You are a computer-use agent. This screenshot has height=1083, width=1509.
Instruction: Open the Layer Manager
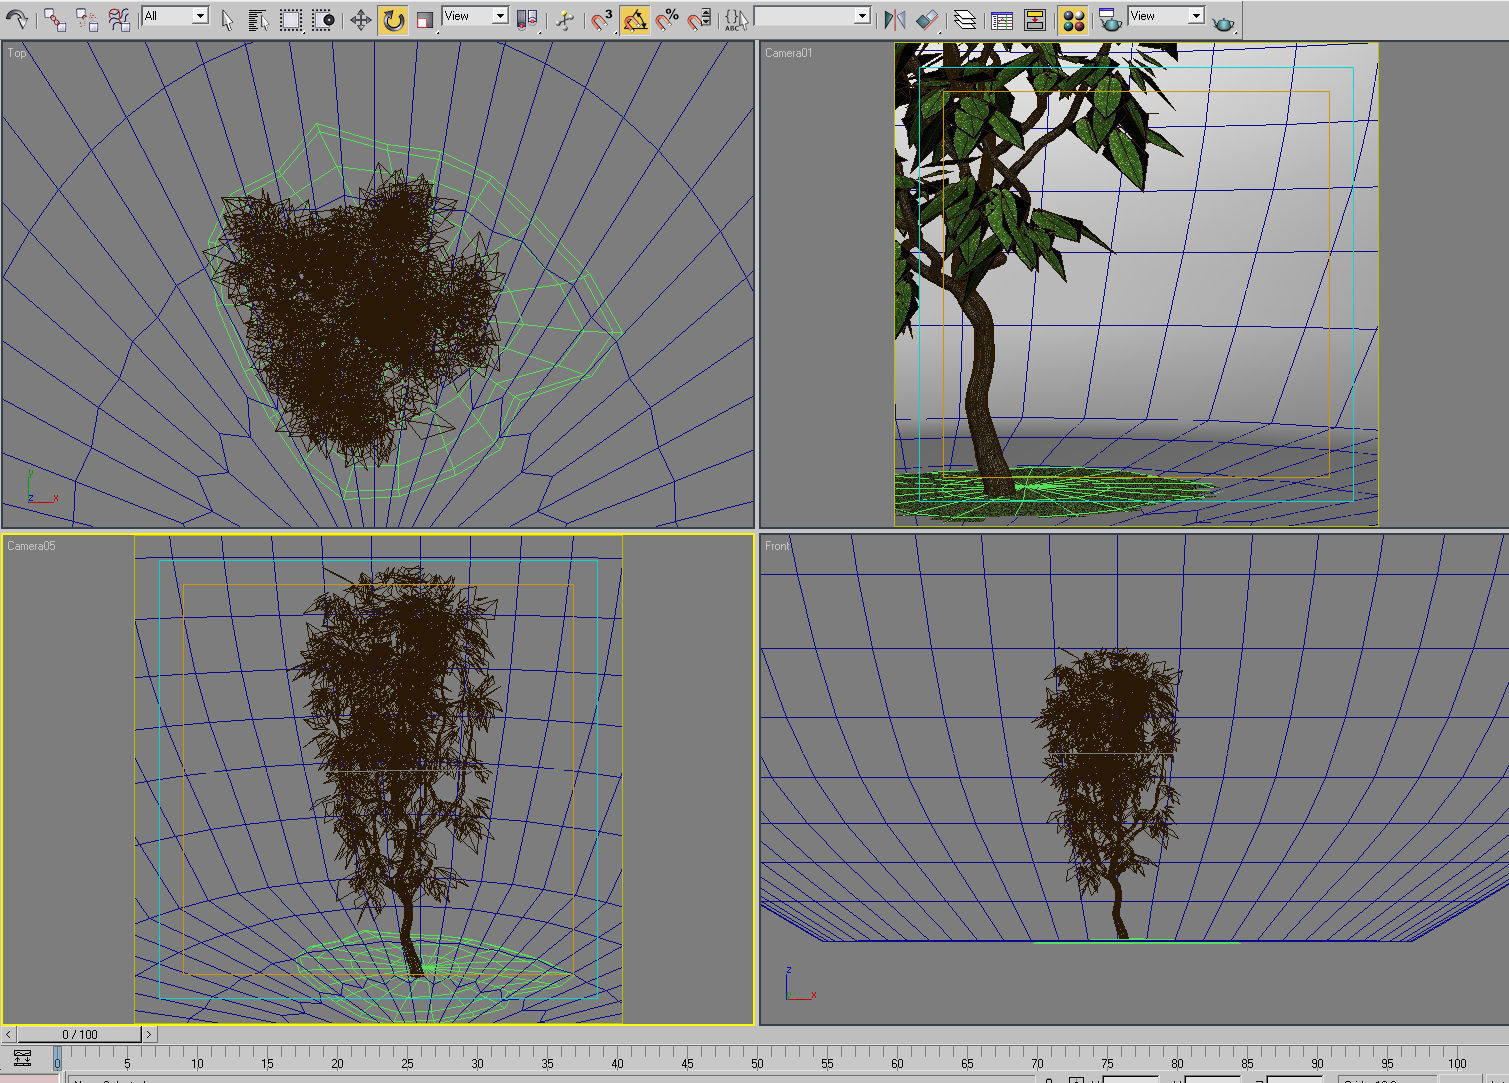click(965, 20)
